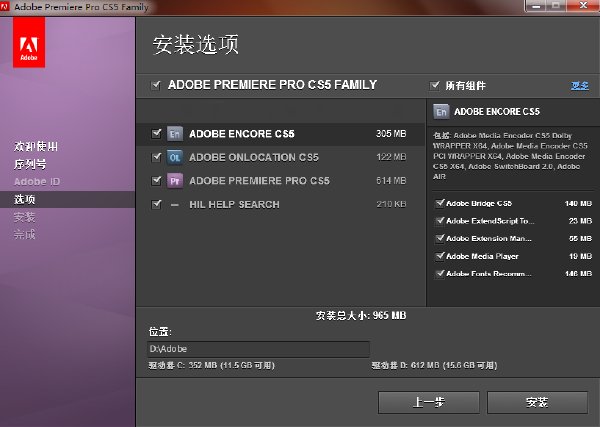Image resolution: width=600 pixels, height=427 pixels.
Task: Select the ADOBE ONLOCATION CS5 row label
Action: (254, 157)
